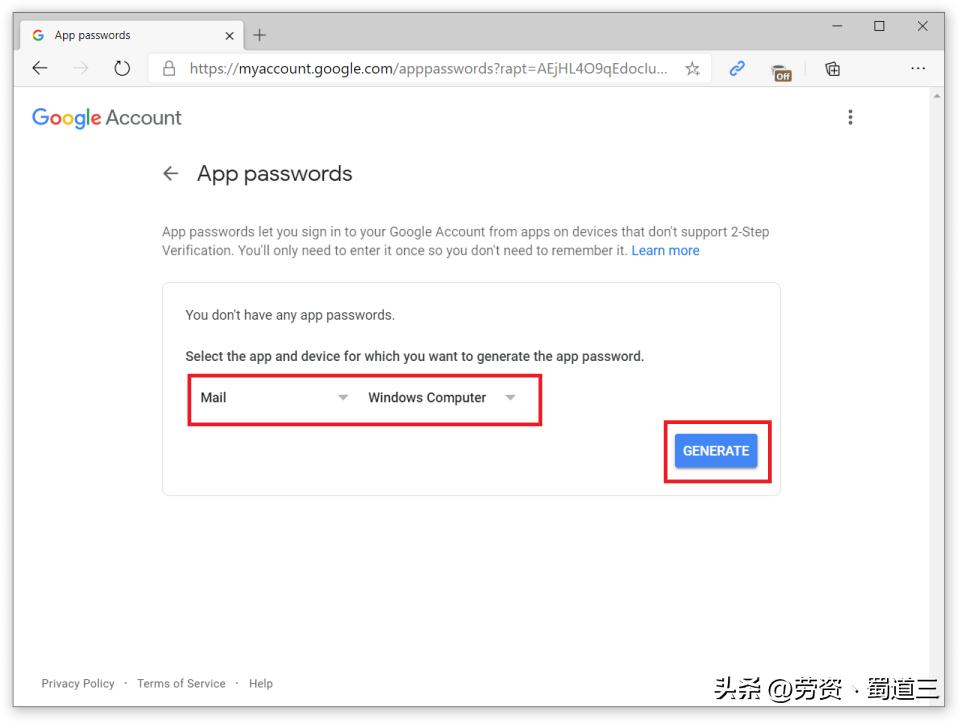Add this page to favorites via star icon
The height and width of the screenshot is (722, 960).
tap(691, 69)
